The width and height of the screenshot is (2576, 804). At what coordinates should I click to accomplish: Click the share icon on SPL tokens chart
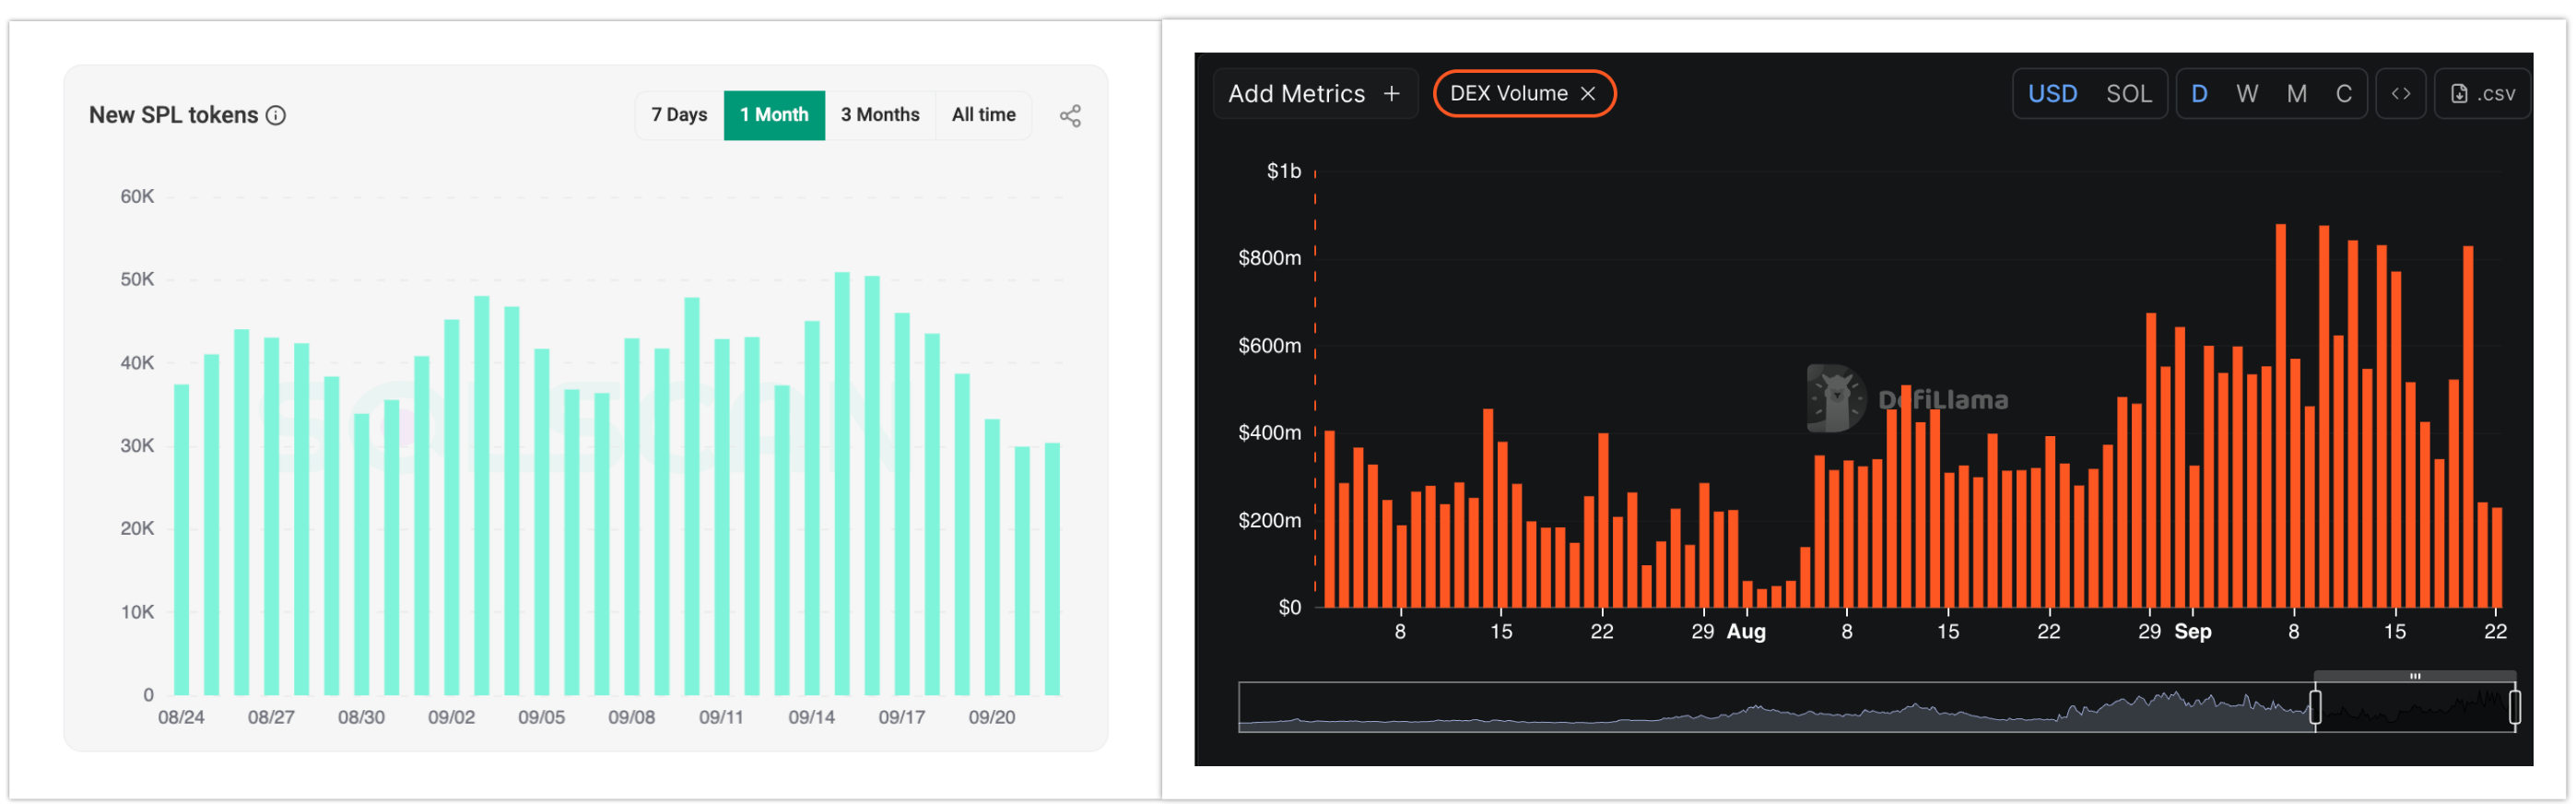(1070, 116)
